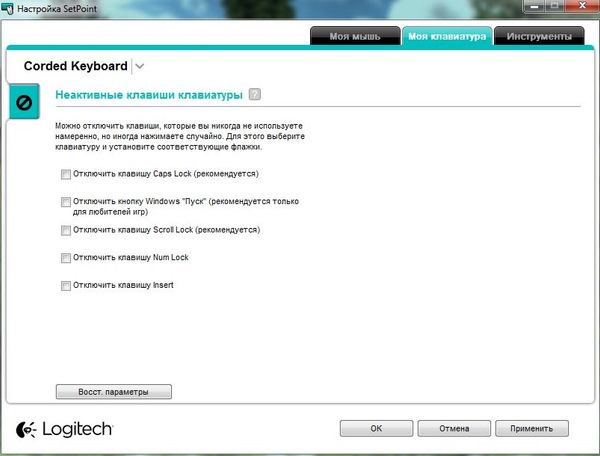Switch to the Моя мышь tab
This screenshot has width=600, height=456.
(x=355, y=36)
